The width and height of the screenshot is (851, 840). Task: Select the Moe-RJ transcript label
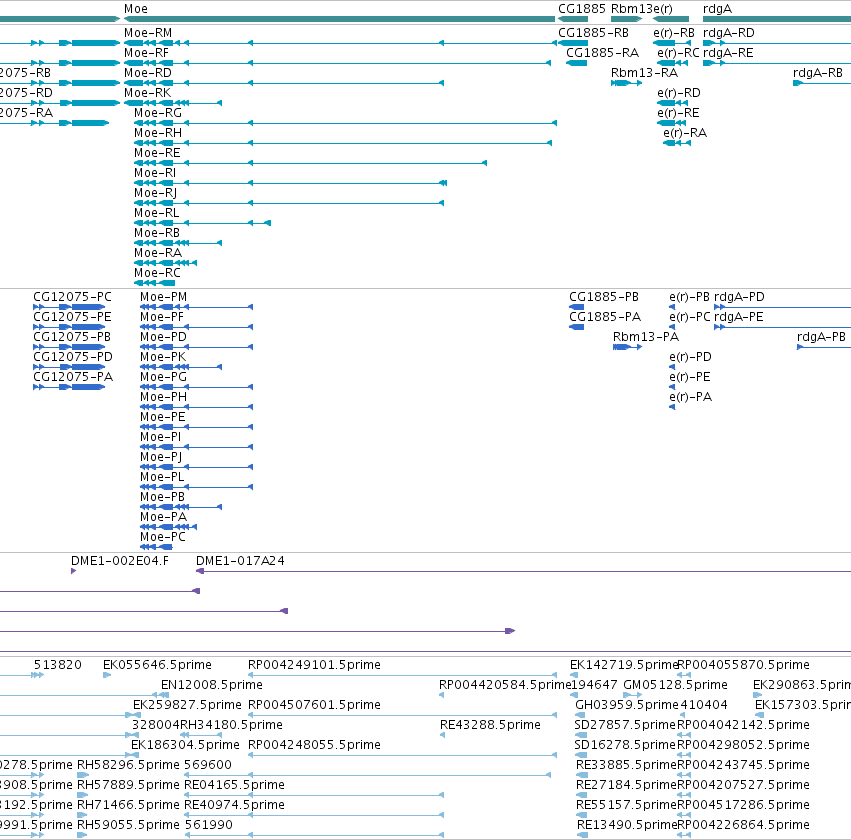tap(155, 193)
